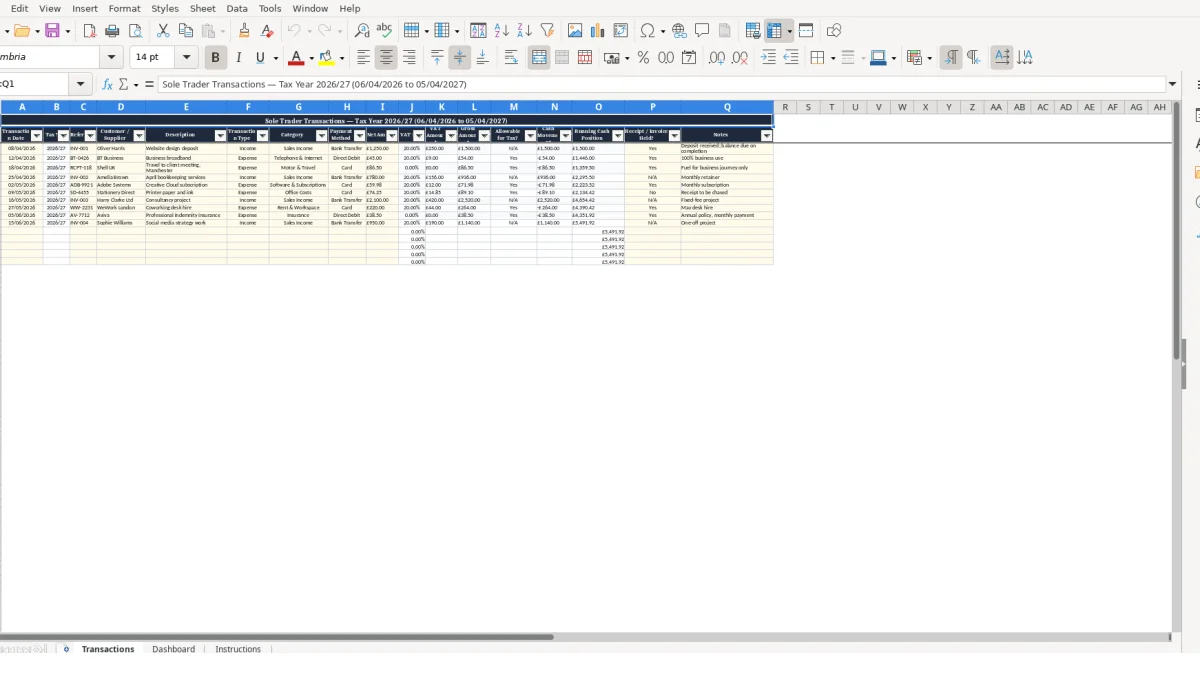Apply the blue background color
This screenshot has width=1200, height=675.
point(877,58)
